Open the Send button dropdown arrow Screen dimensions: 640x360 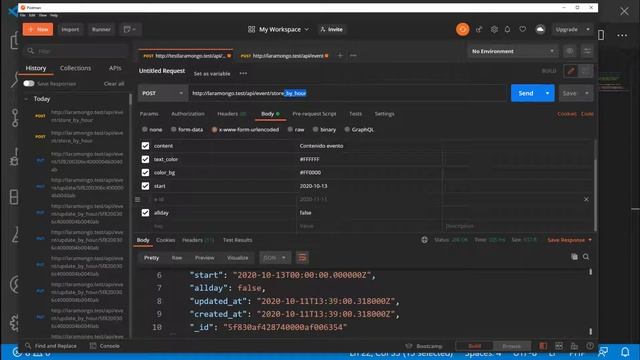[x=547, y=93]
